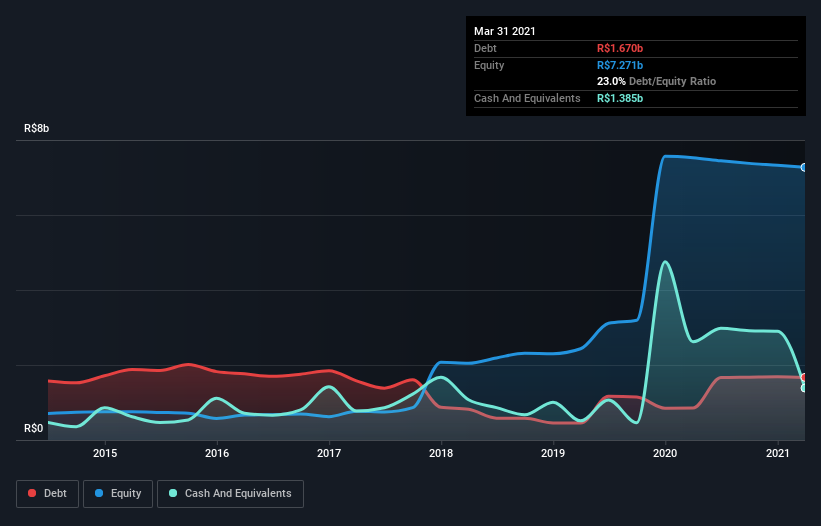Click the 2021 x-axis label

click(x=778, y=453)
